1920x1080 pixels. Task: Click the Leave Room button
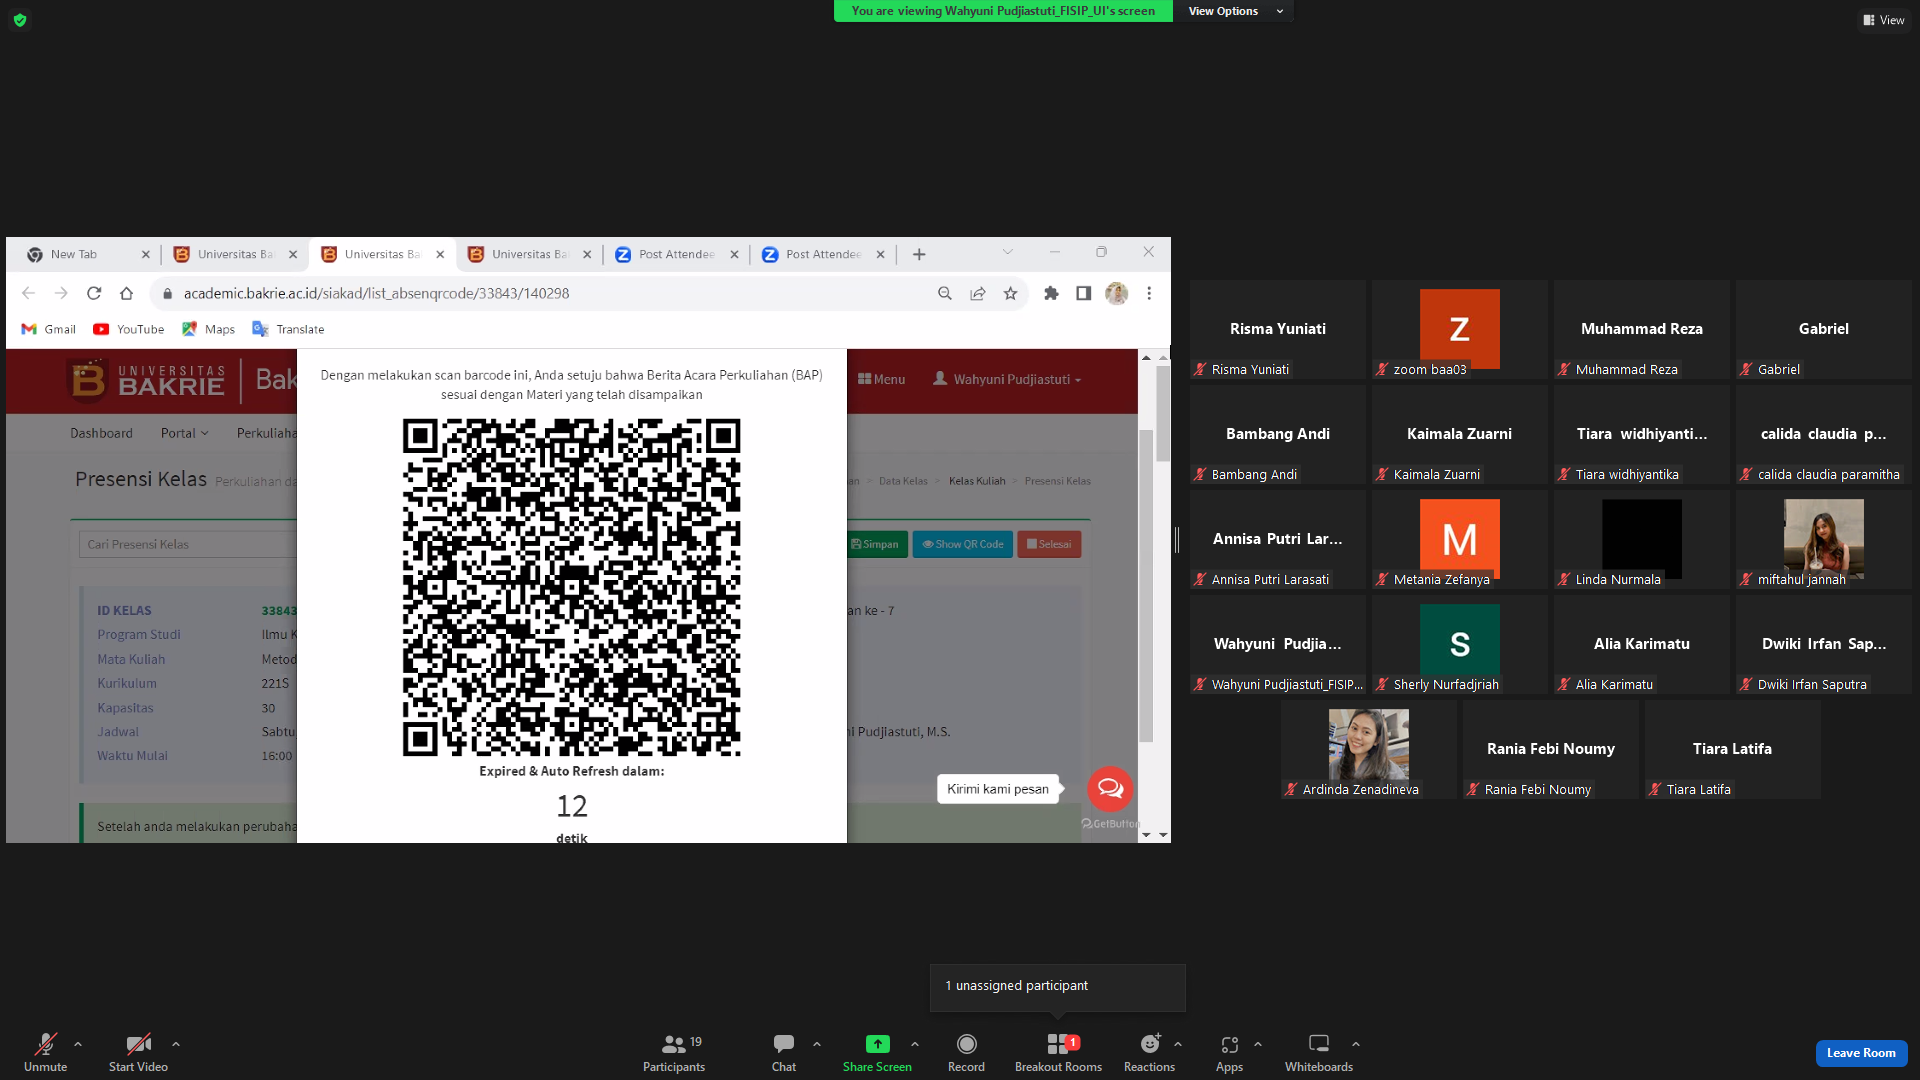[x=1861, y=1053]
